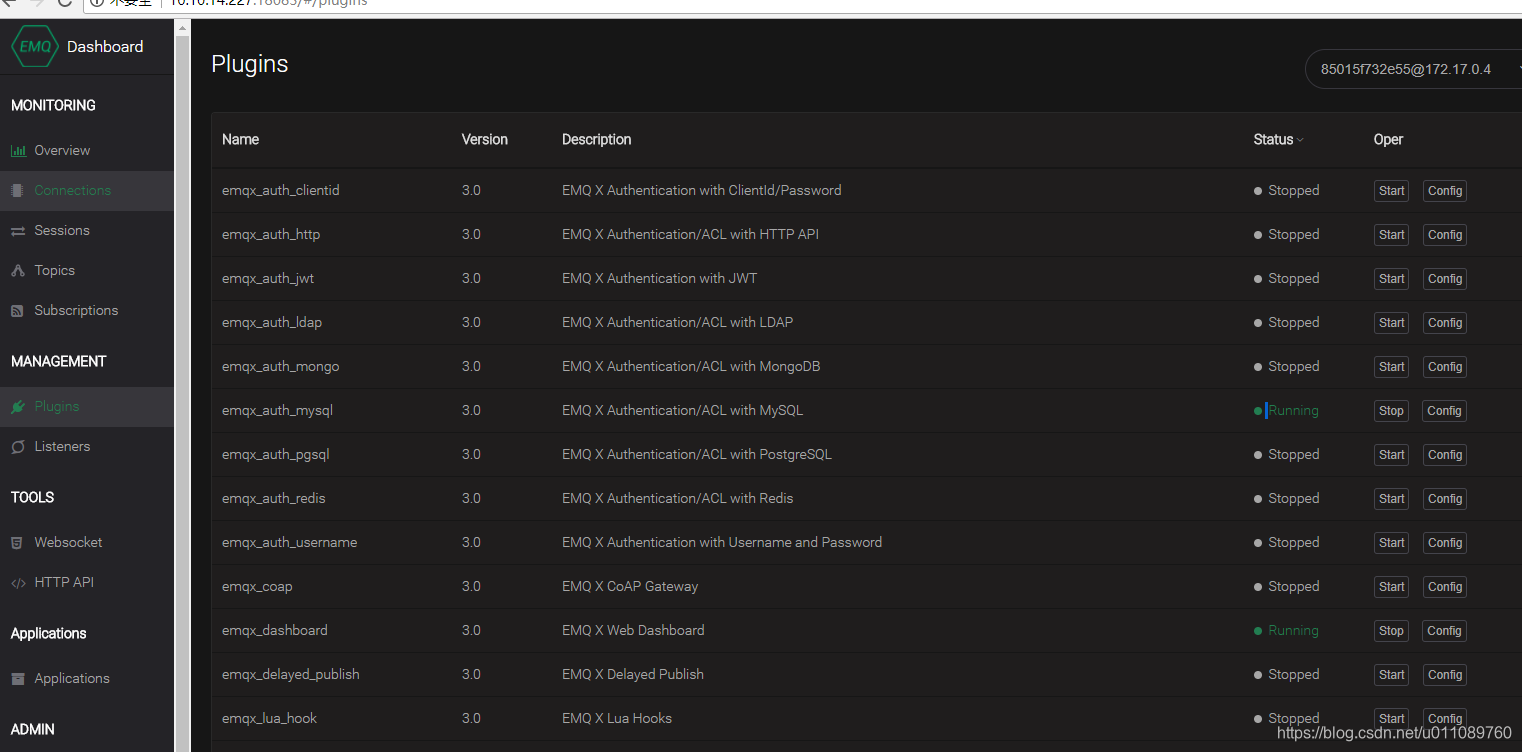Reload the page with browser refresh icon

pos(65,3)
